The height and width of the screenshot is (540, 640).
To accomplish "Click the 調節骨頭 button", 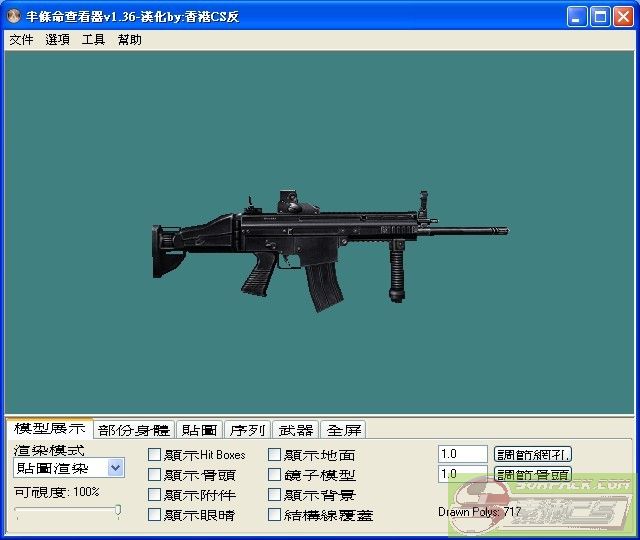I will (x=533, y=474).
